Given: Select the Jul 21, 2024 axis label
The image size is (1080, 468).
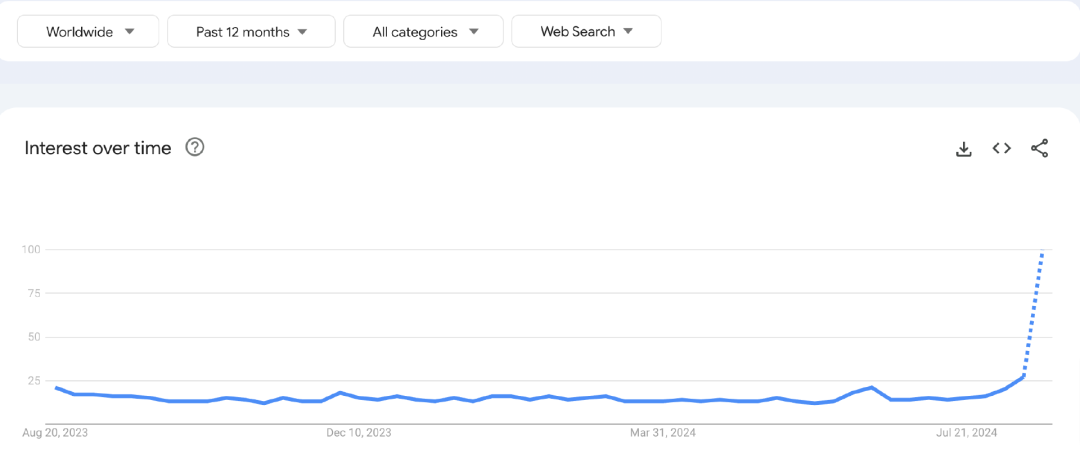Looking at the screenshot, I should 966,433.
